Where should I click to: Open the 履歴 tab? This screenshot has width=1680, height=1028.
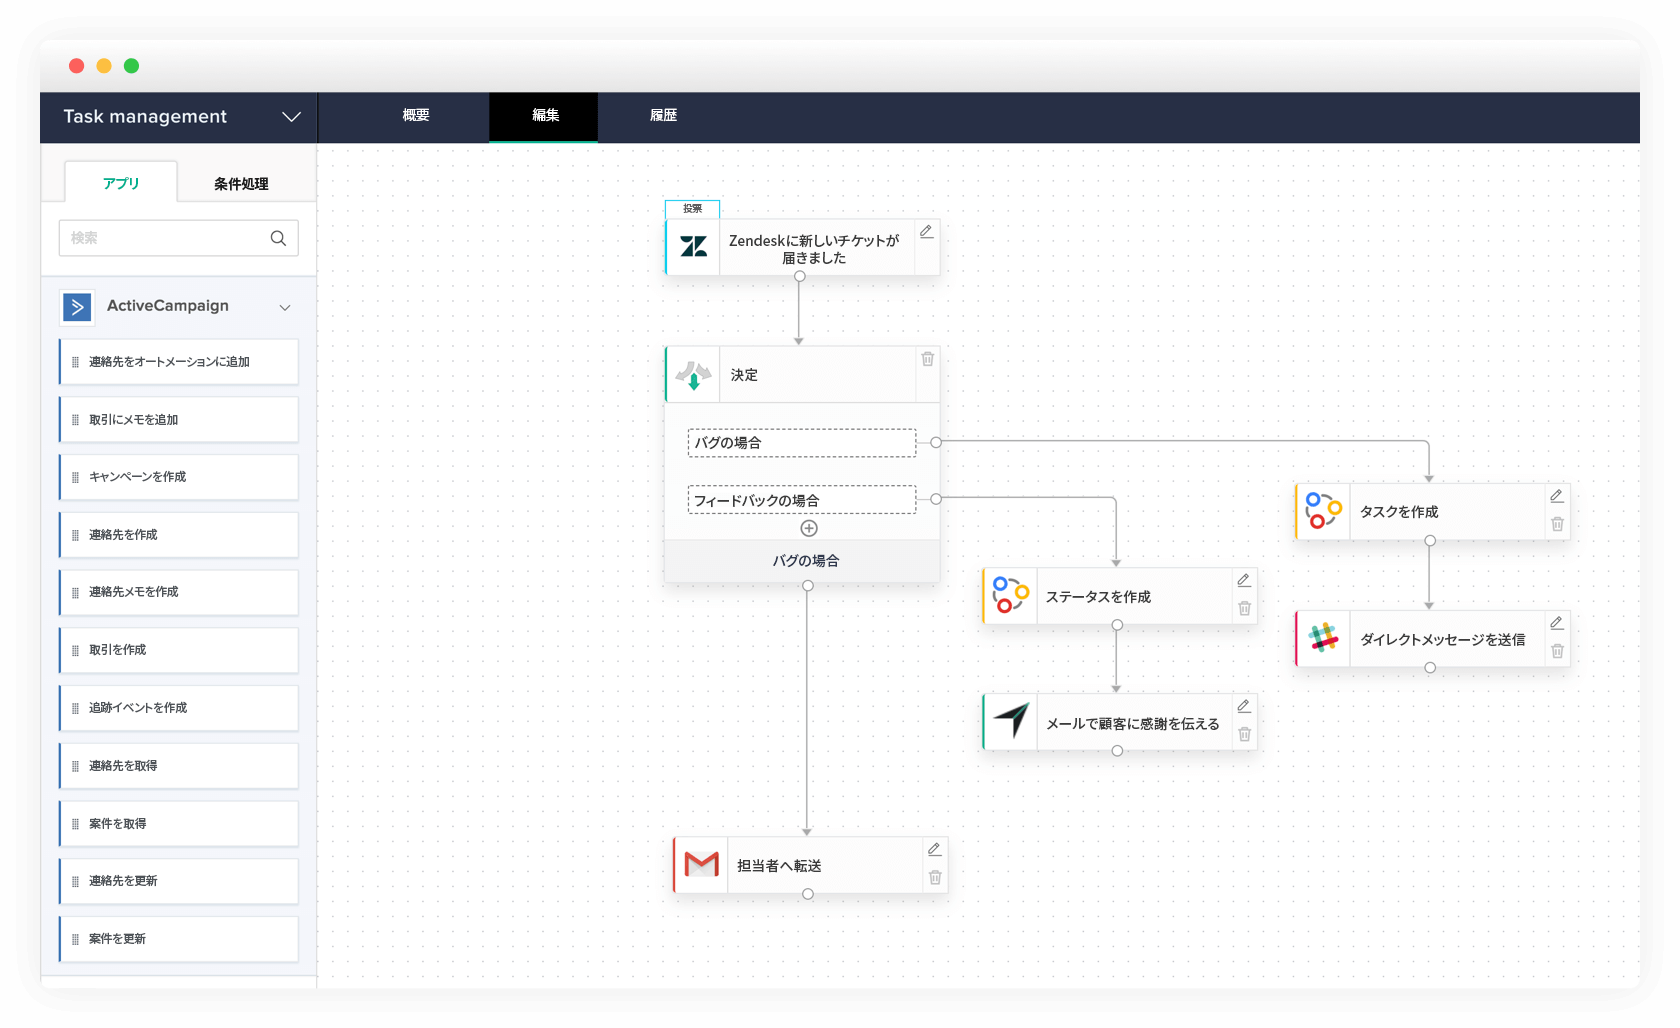[663, 116]
